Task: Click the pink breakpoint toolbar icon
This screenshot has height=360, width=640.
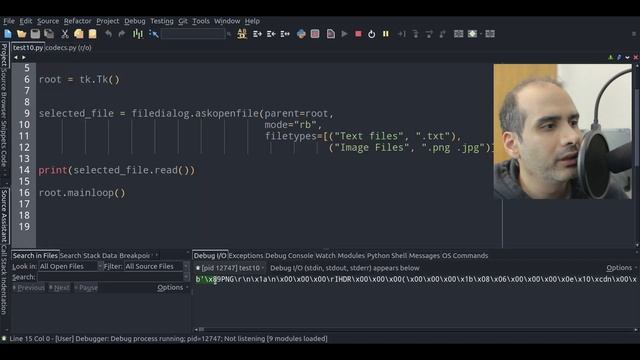Action: coord(315,34)
